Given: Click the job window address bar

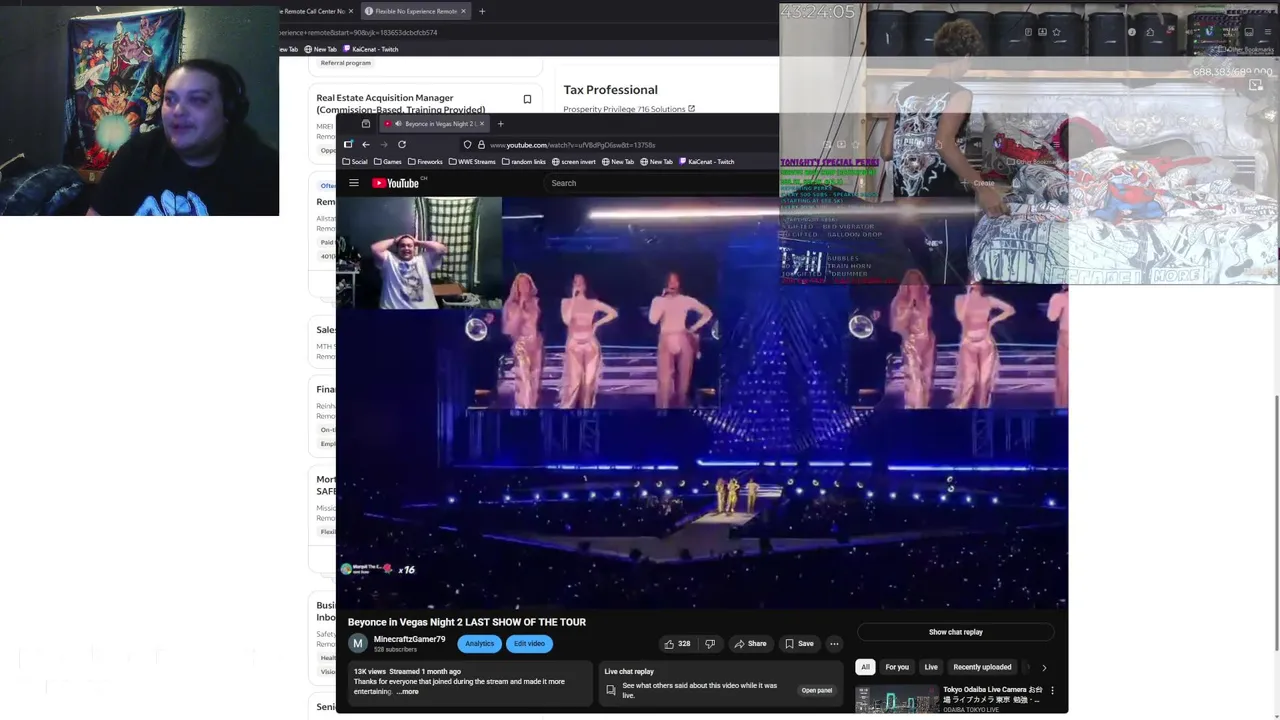Looking at the screenshot, I should (500, 32).
